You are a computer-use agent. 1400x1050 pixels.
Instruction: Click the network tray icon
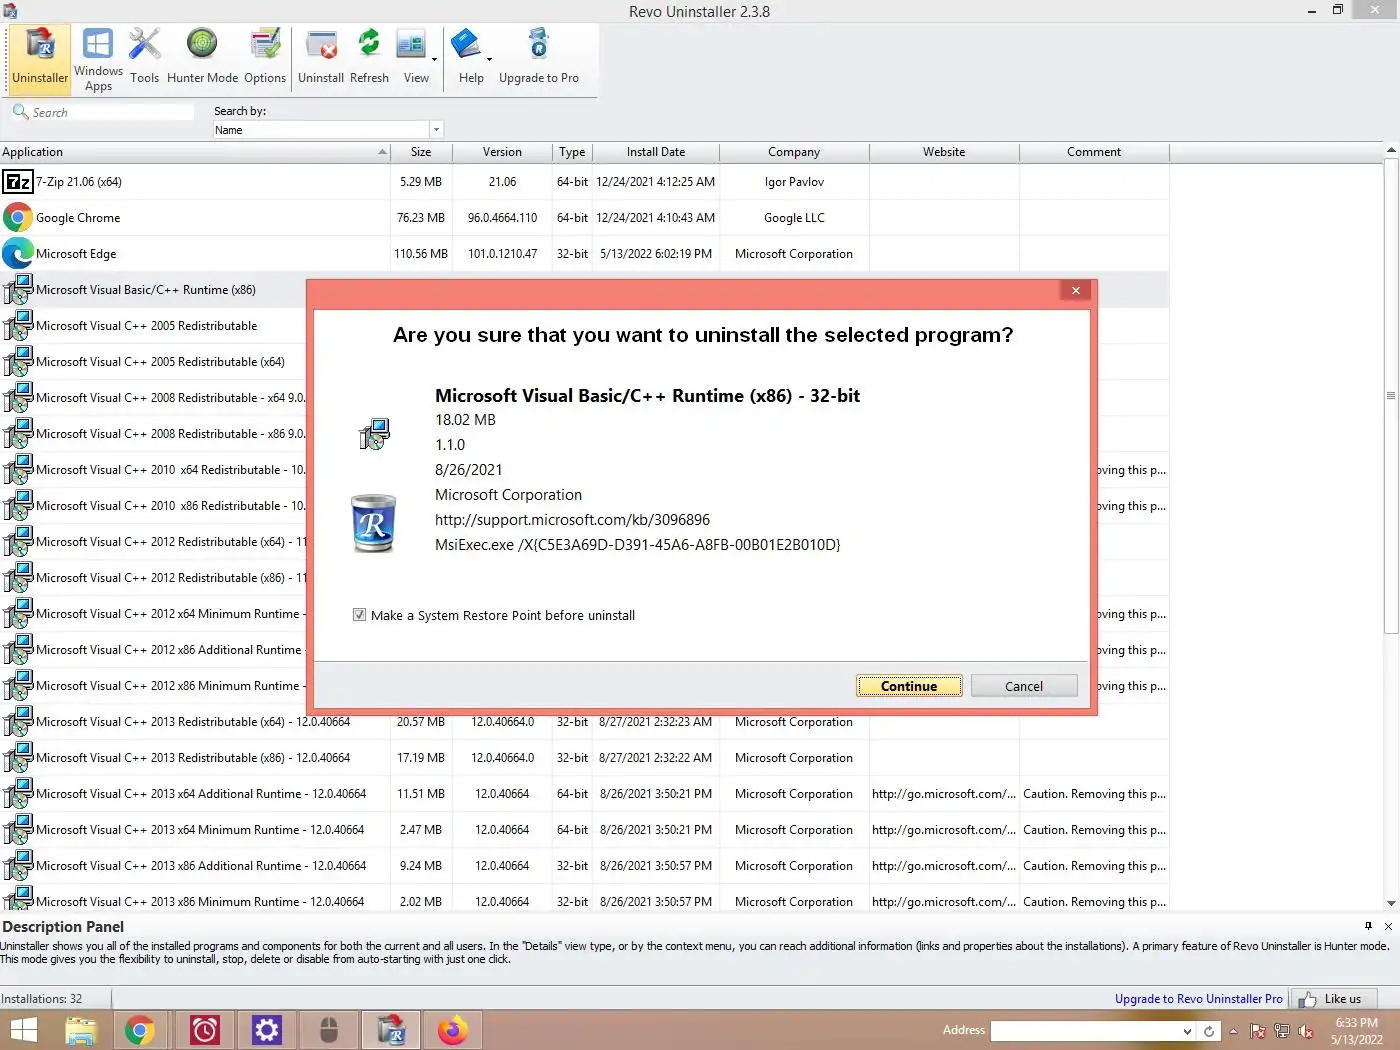pyautogui.click(x=1282, y=1031)
